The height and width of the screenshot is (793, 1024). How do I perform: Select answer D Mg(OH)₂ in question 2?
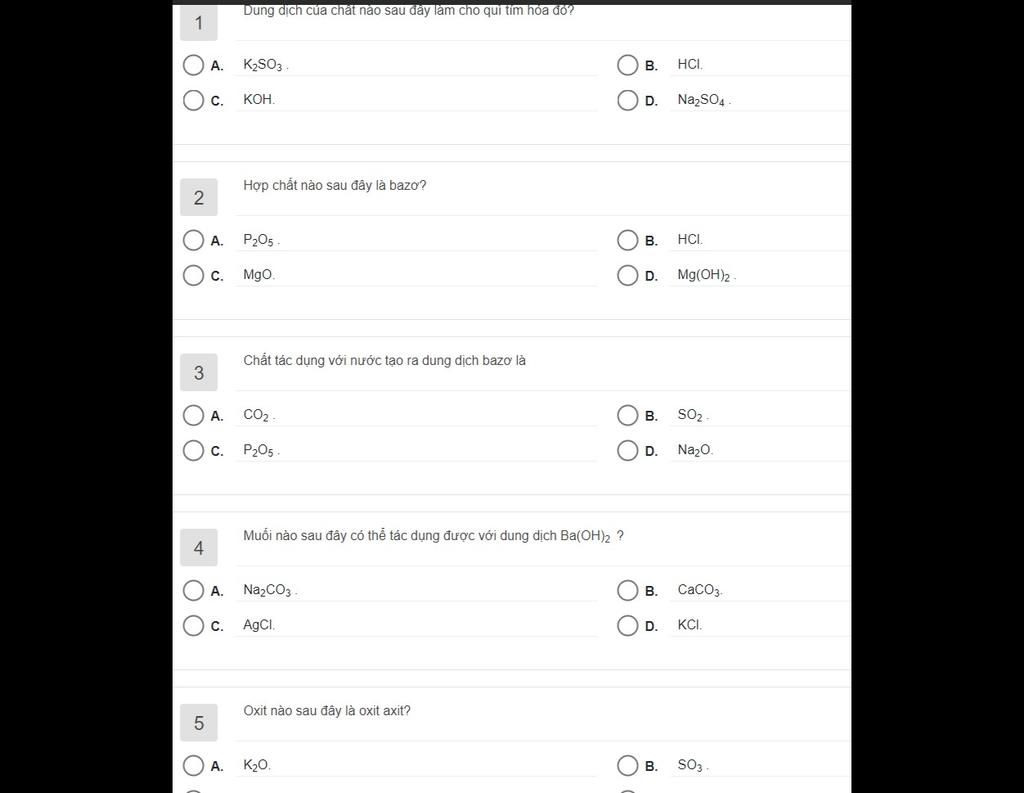click(628, 276)
